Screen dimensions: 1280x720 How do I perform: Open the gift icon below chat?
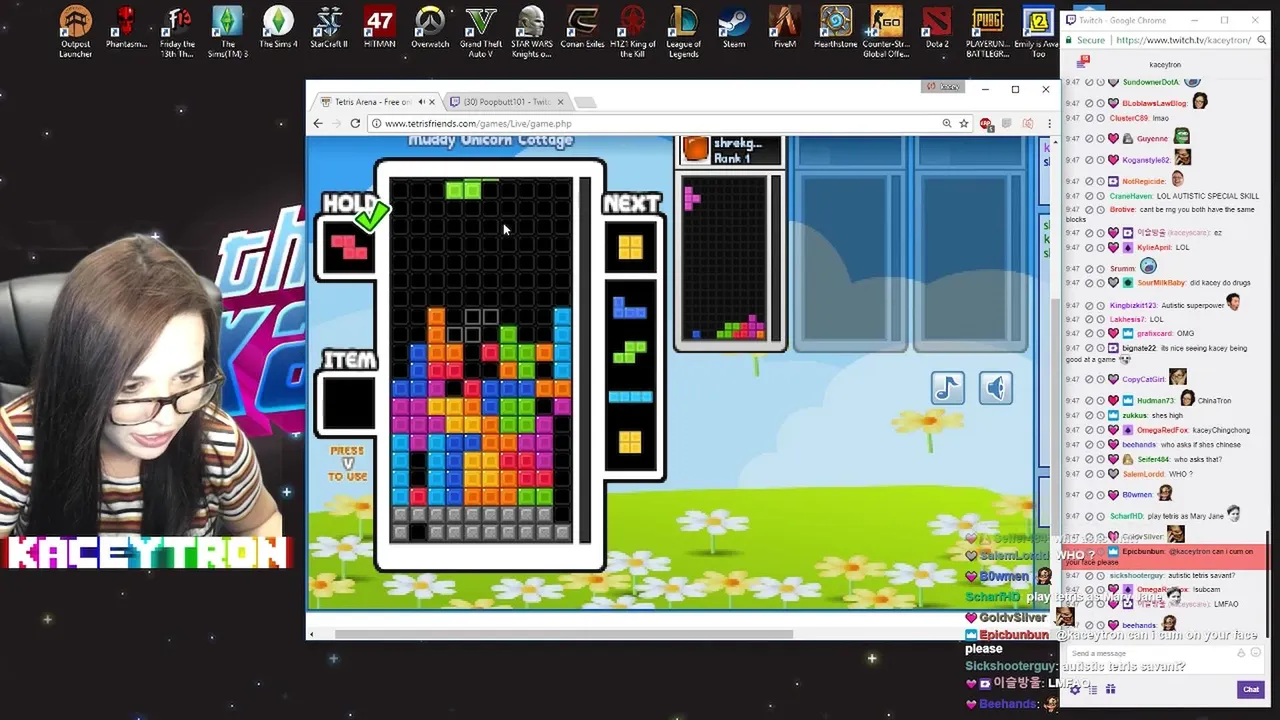1110,689
